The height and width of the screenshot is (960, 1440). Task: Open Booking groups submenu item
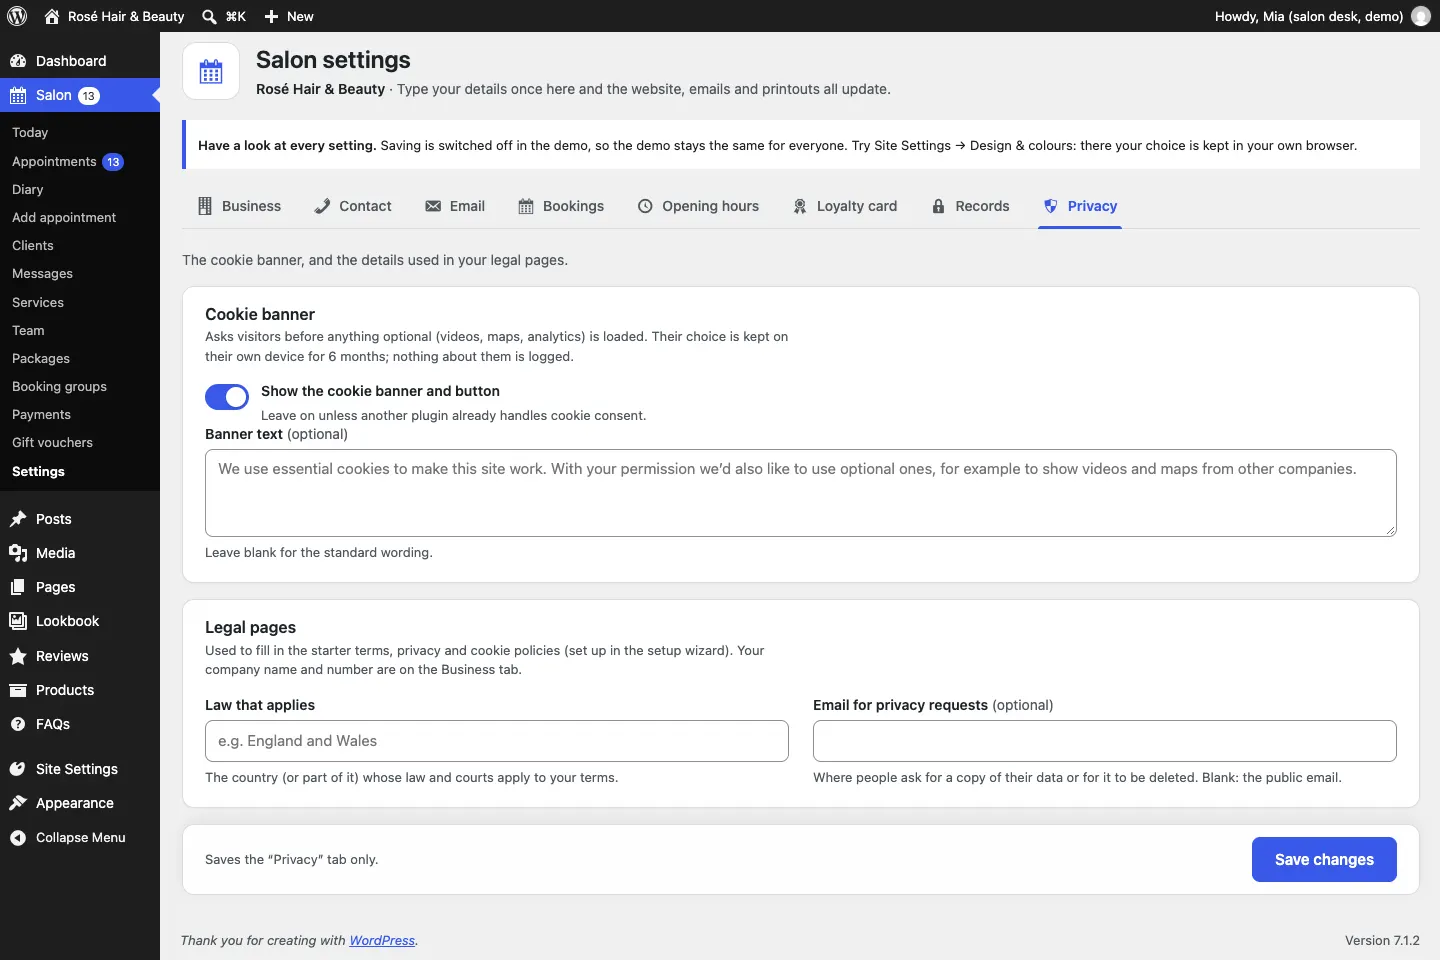pyautogui.click(x=80, y=386)
